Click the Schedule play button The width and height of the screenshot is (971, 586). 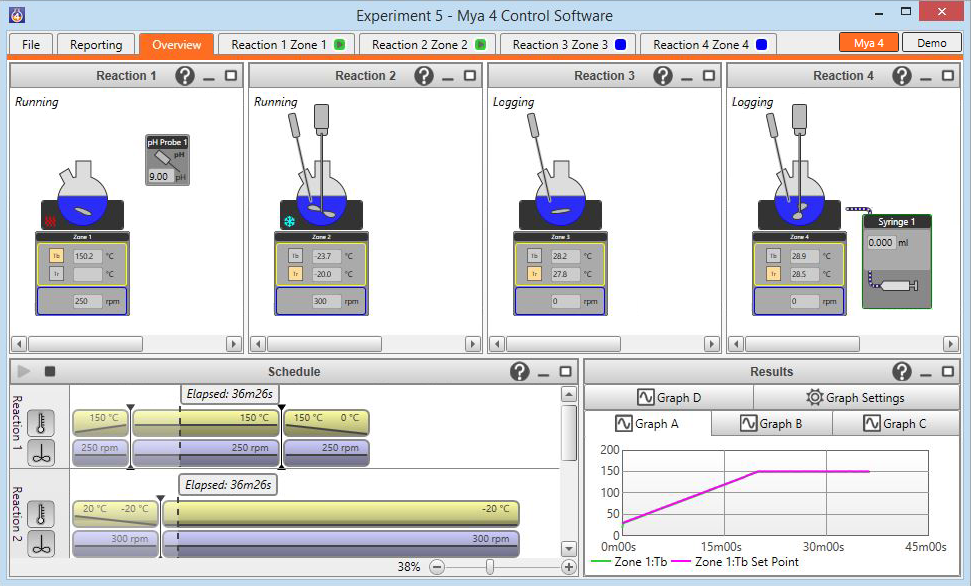(x=25, y=371)
